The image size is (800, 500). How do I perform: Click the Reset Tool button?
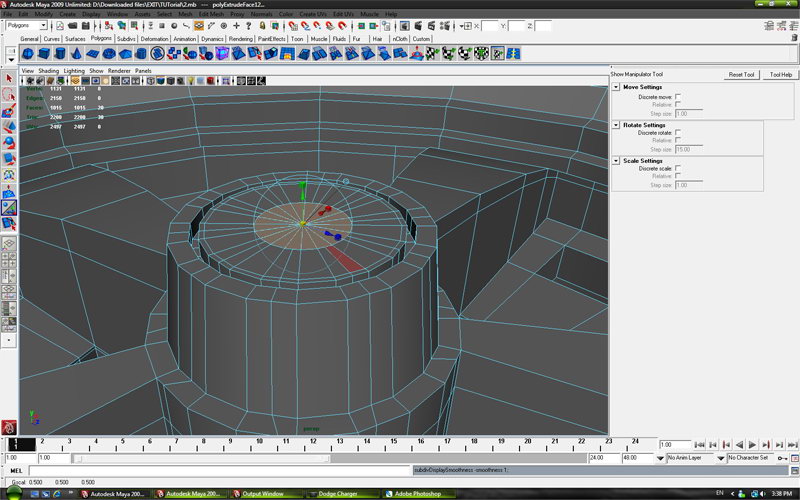pos(741,74)
